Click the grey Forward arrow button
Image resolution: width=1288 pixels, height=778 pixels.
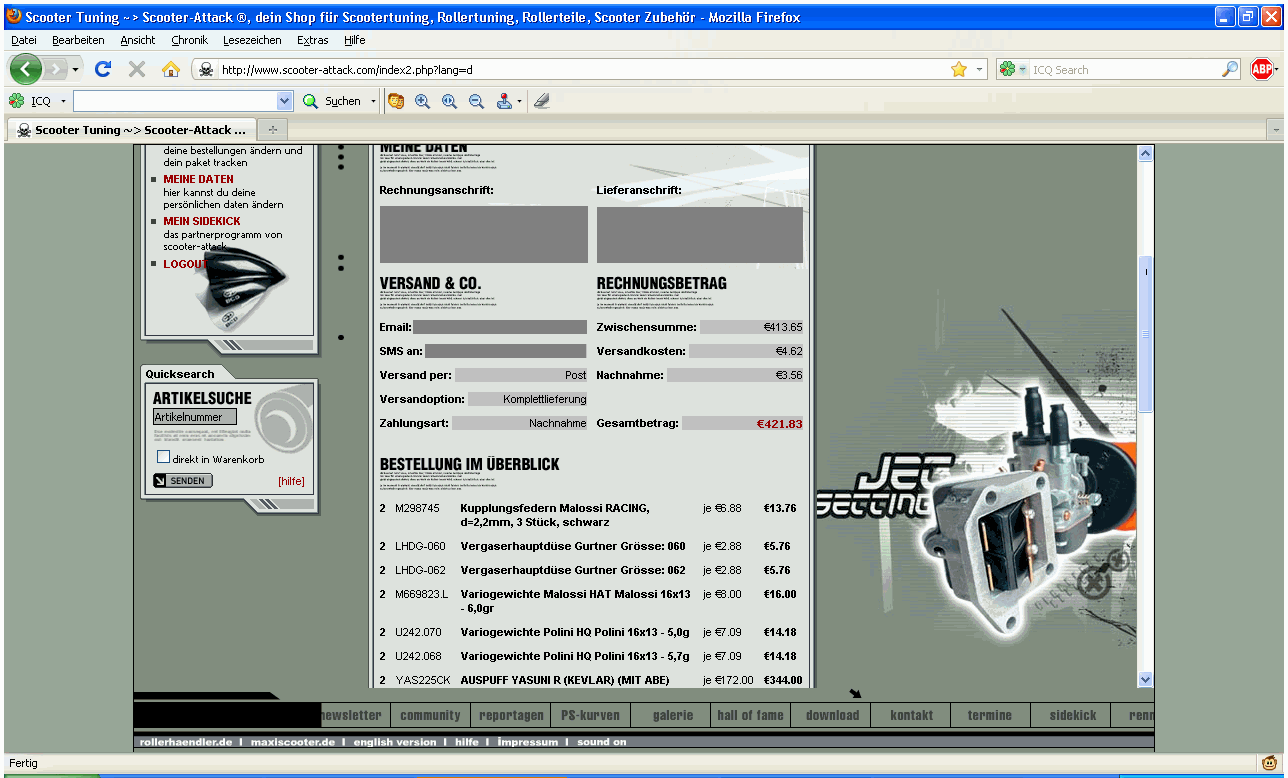[55, 69]
